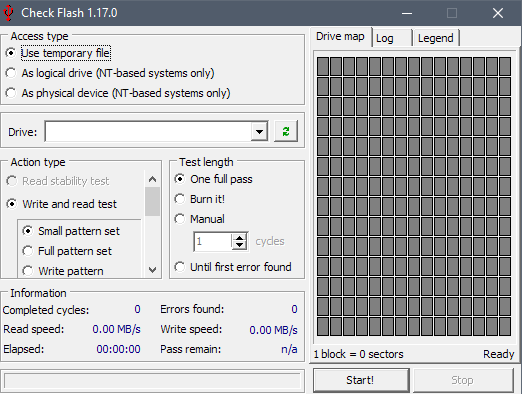Switch to the Drive map tab
This screenshot has width=523, height=394.
tap(340, 36)
